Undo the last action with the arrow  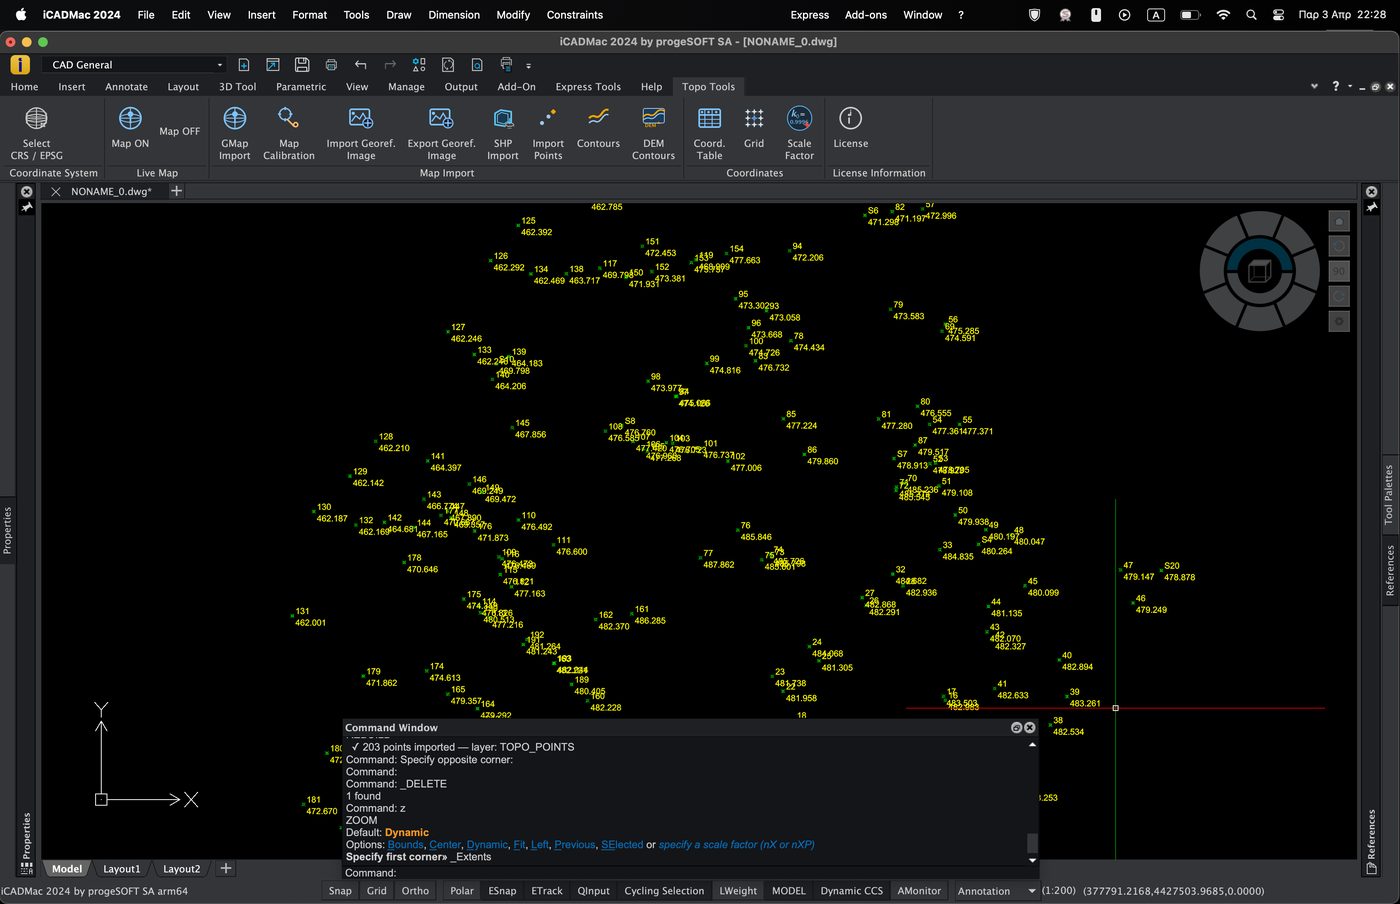coord(360,64)
